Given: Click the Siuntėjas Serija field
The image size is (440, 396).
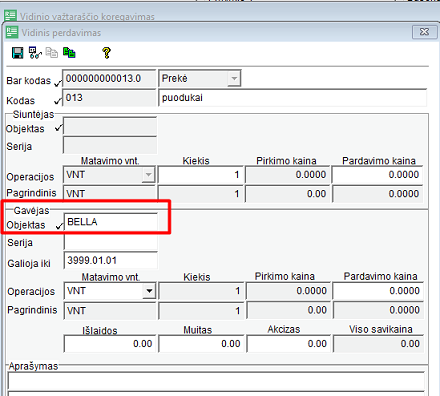Looking at the screenshot, I should coord(110,145).
